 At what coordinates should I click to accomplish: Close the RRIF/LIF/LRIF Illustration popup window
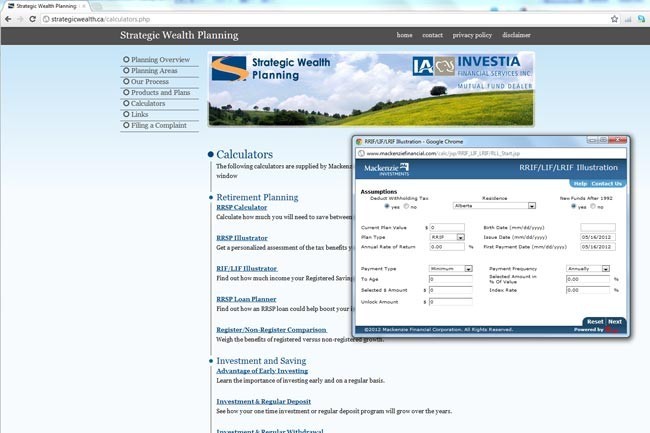[x=618, y=140]
